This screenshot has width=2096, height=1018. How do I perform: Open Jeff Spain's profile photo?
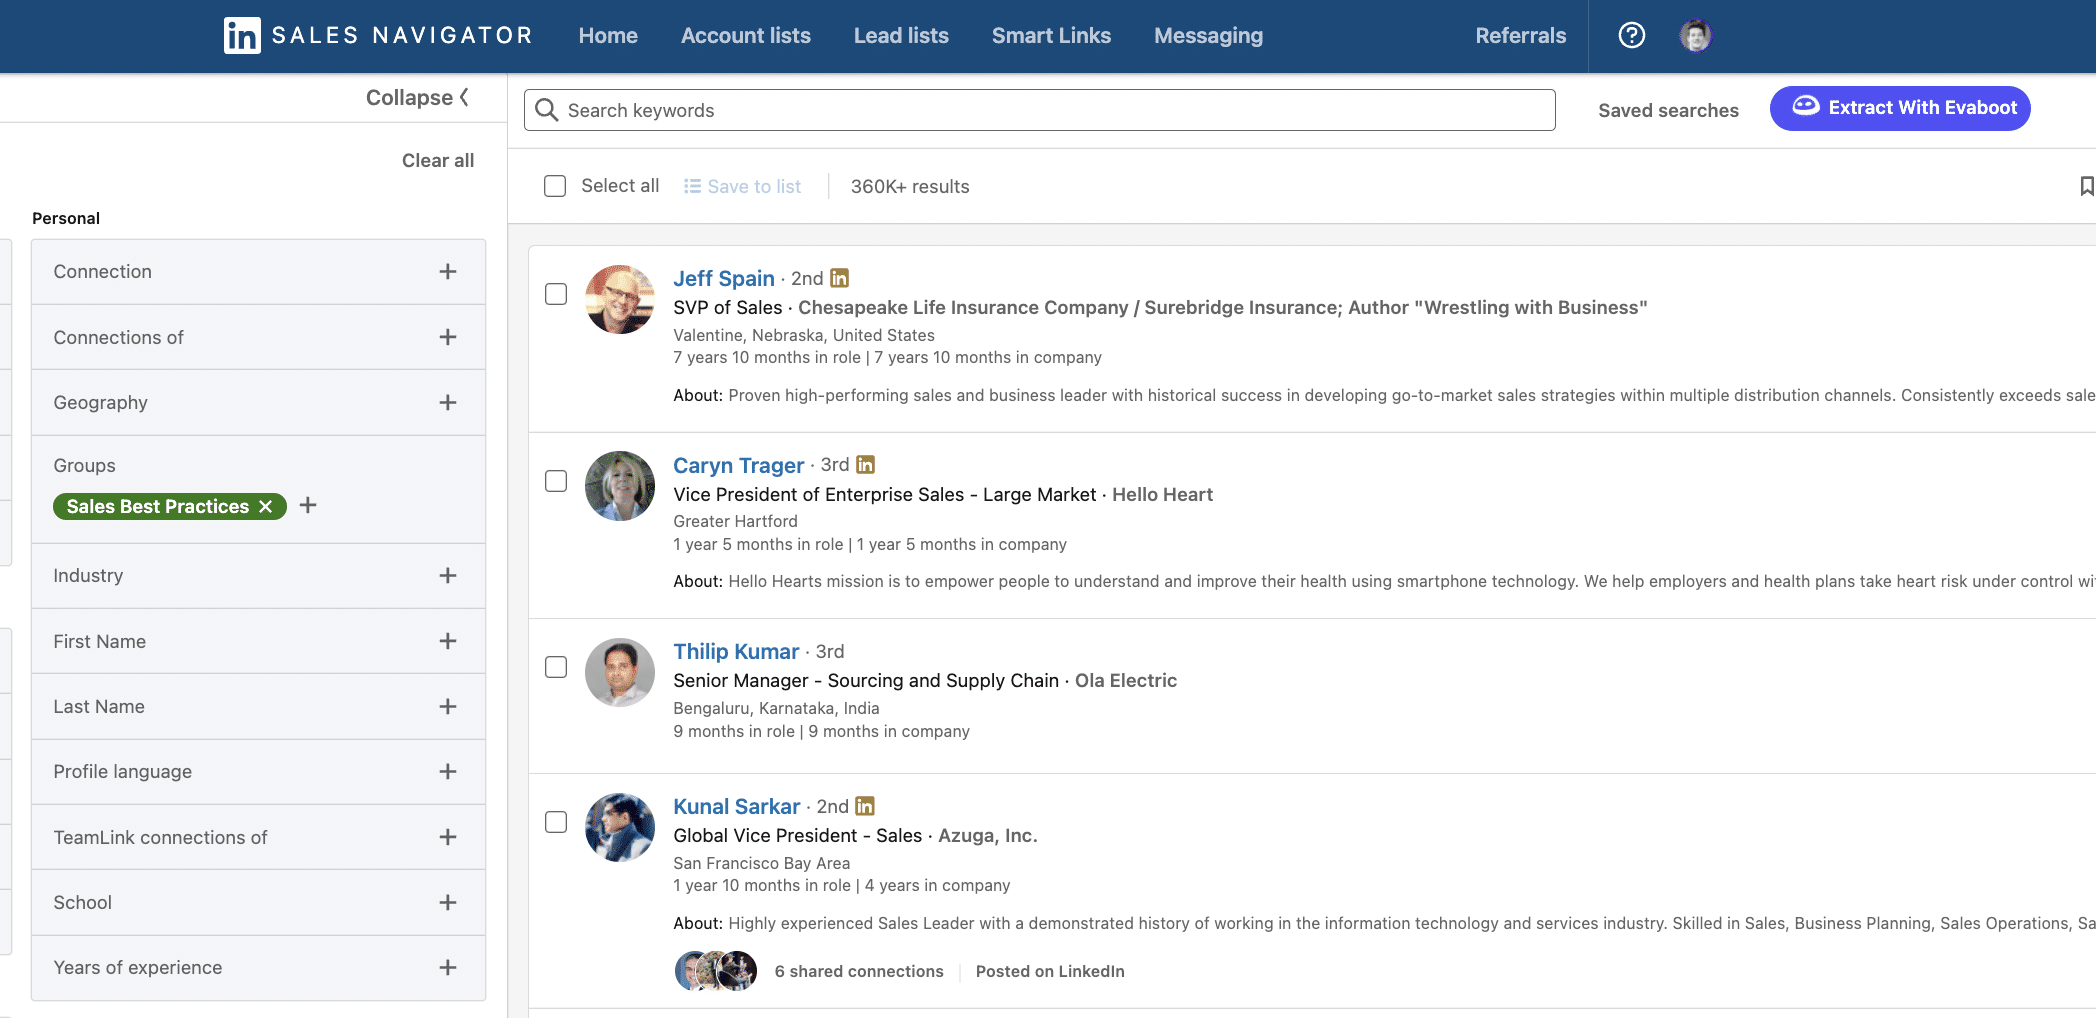click(619, 299)
